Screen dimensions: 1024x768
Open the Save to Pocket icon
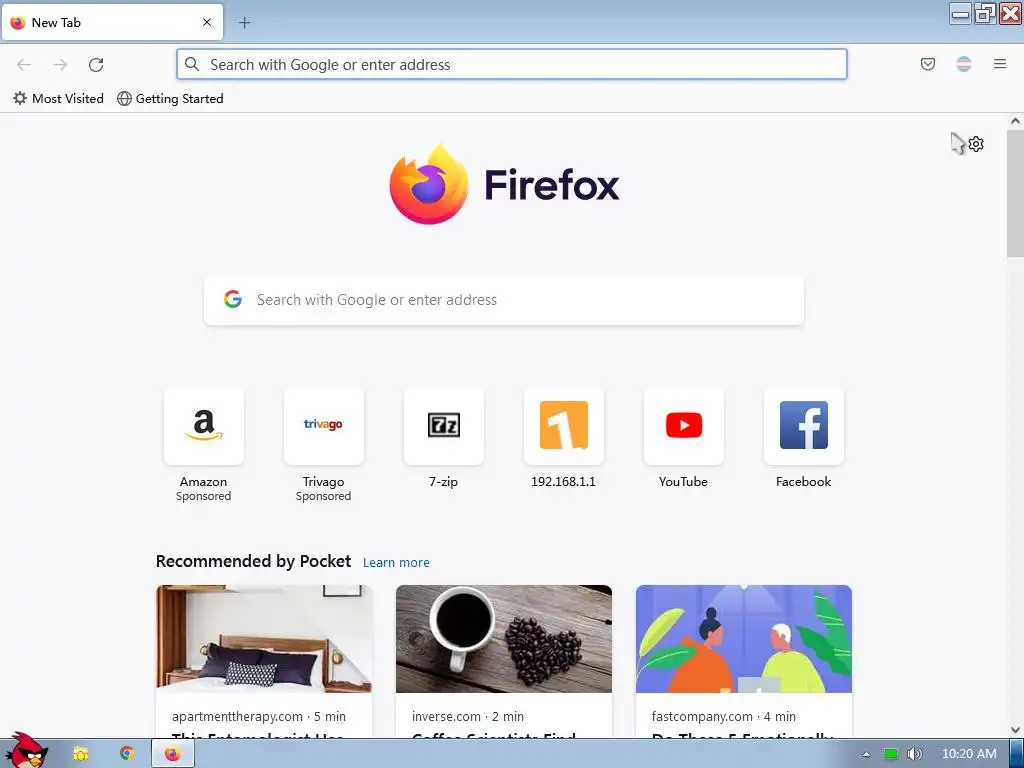point(927,64)
